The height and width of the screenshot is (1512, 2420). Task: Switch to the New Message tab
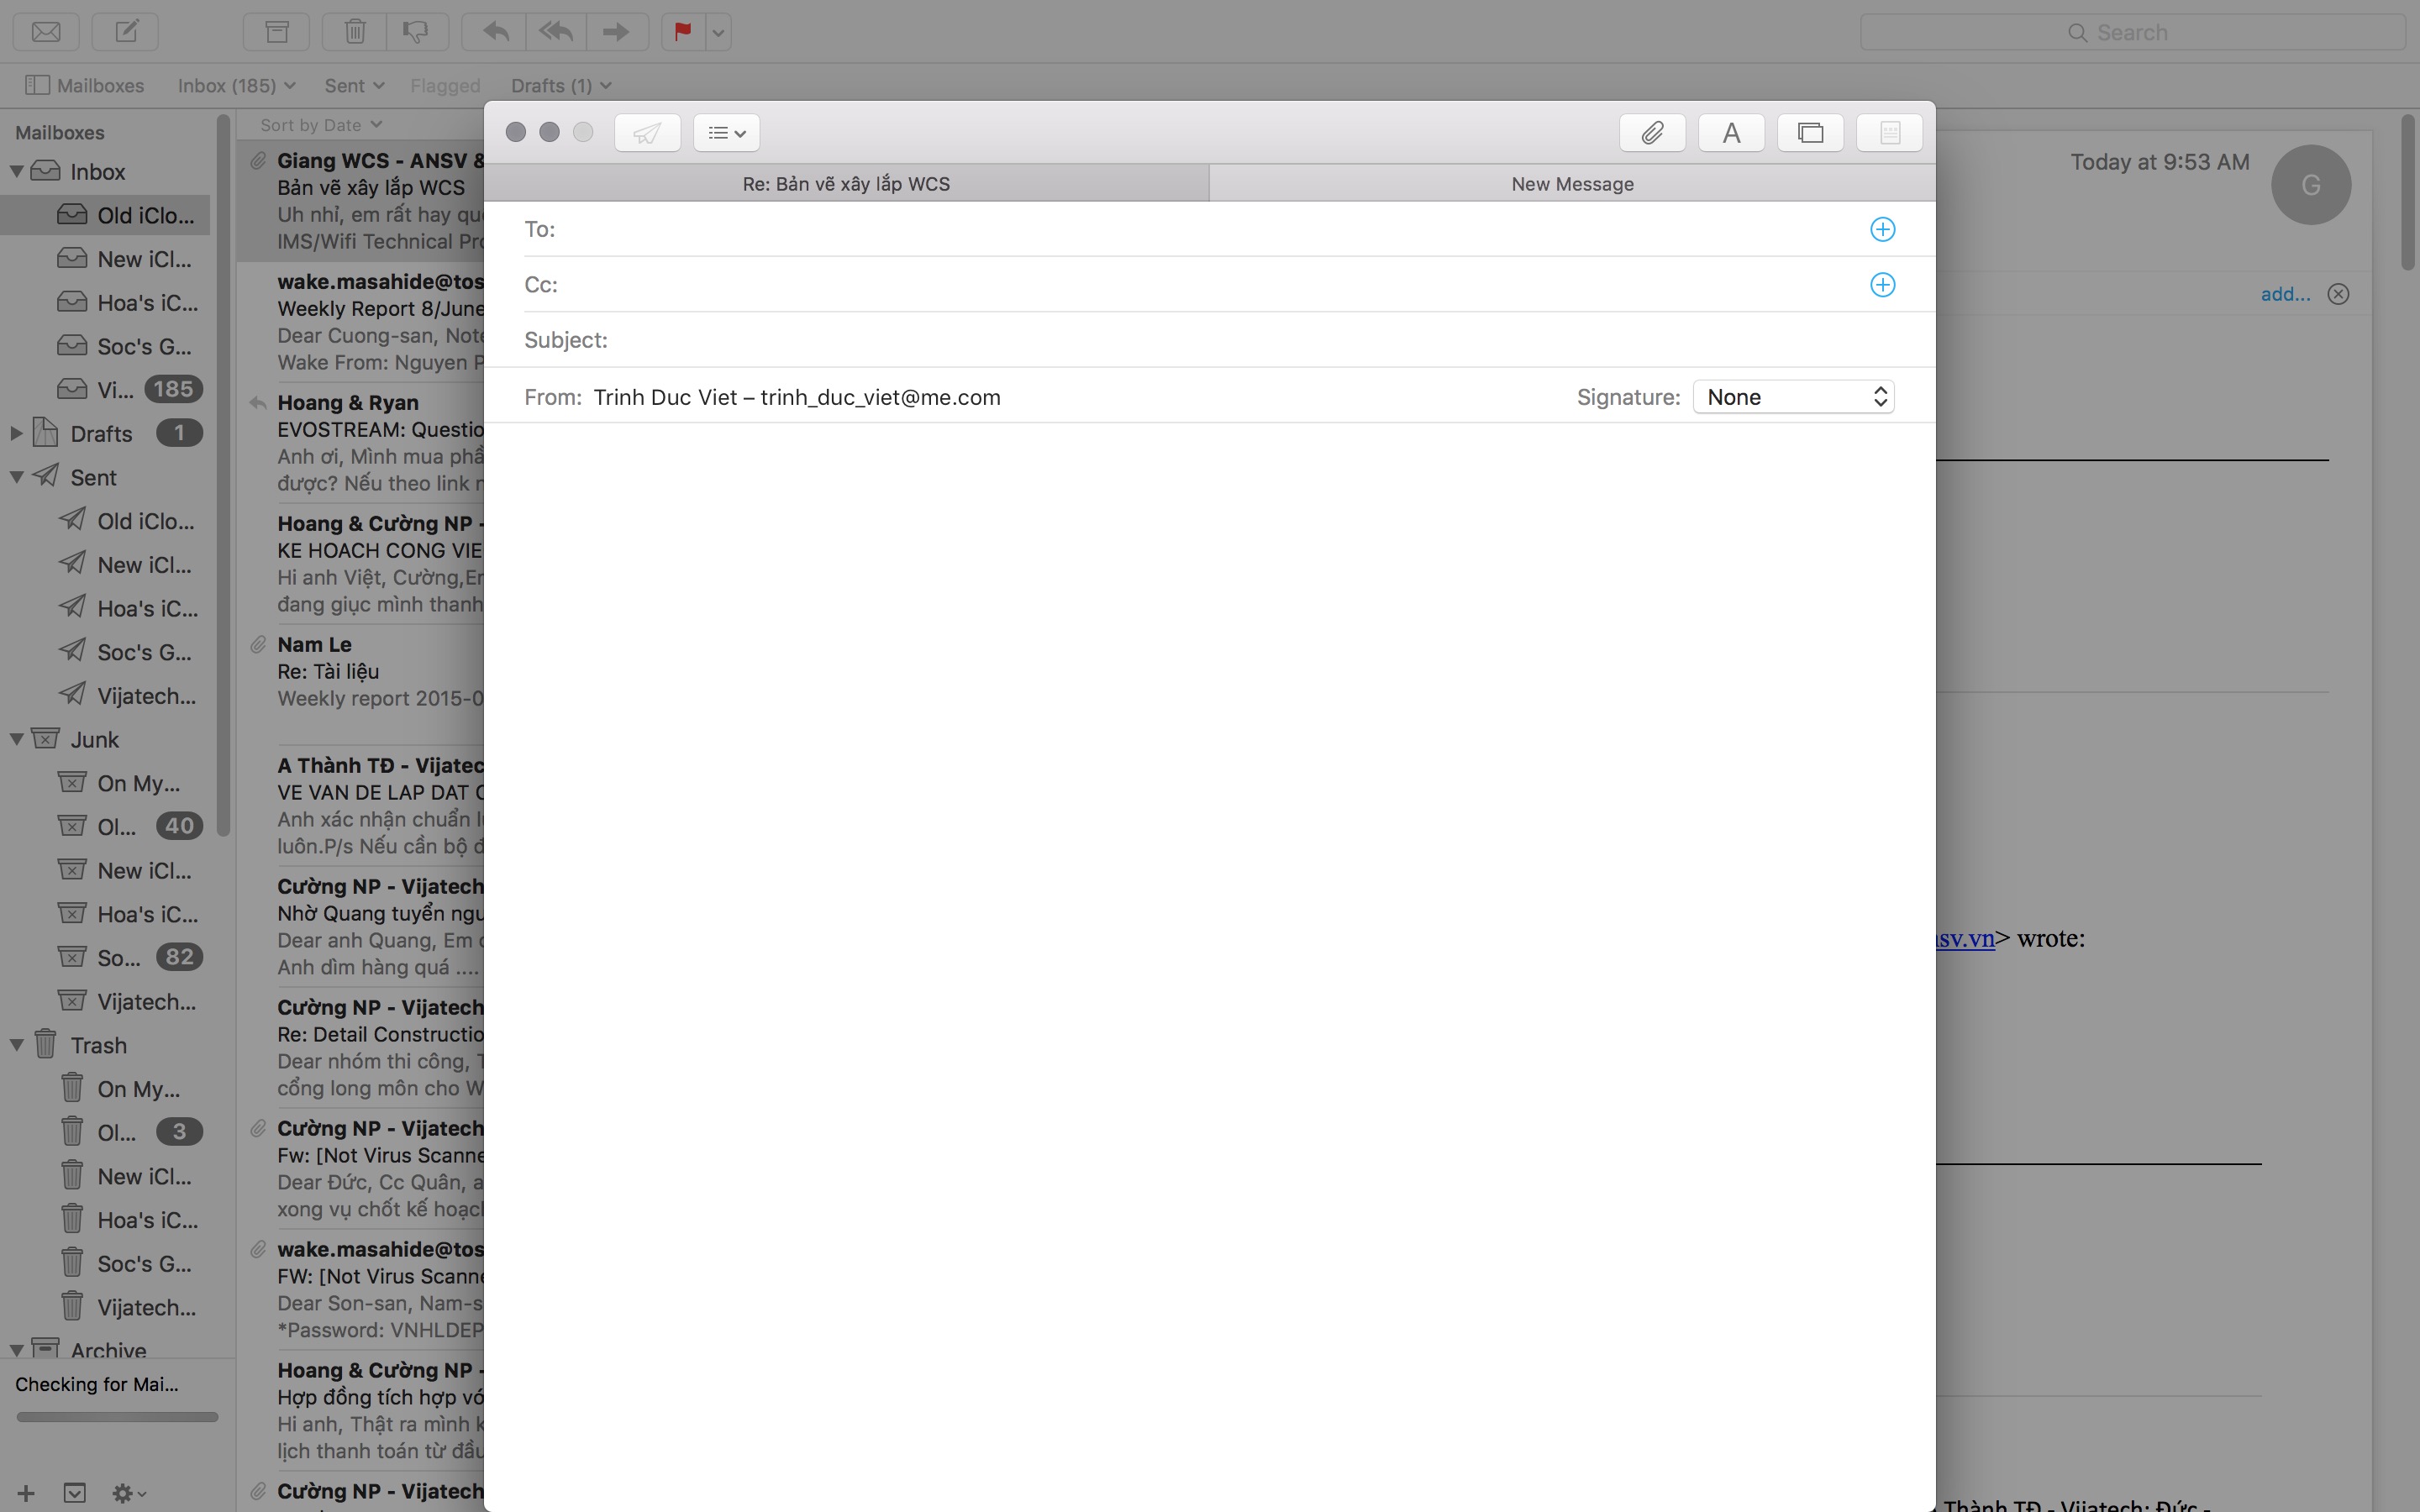1572,184
